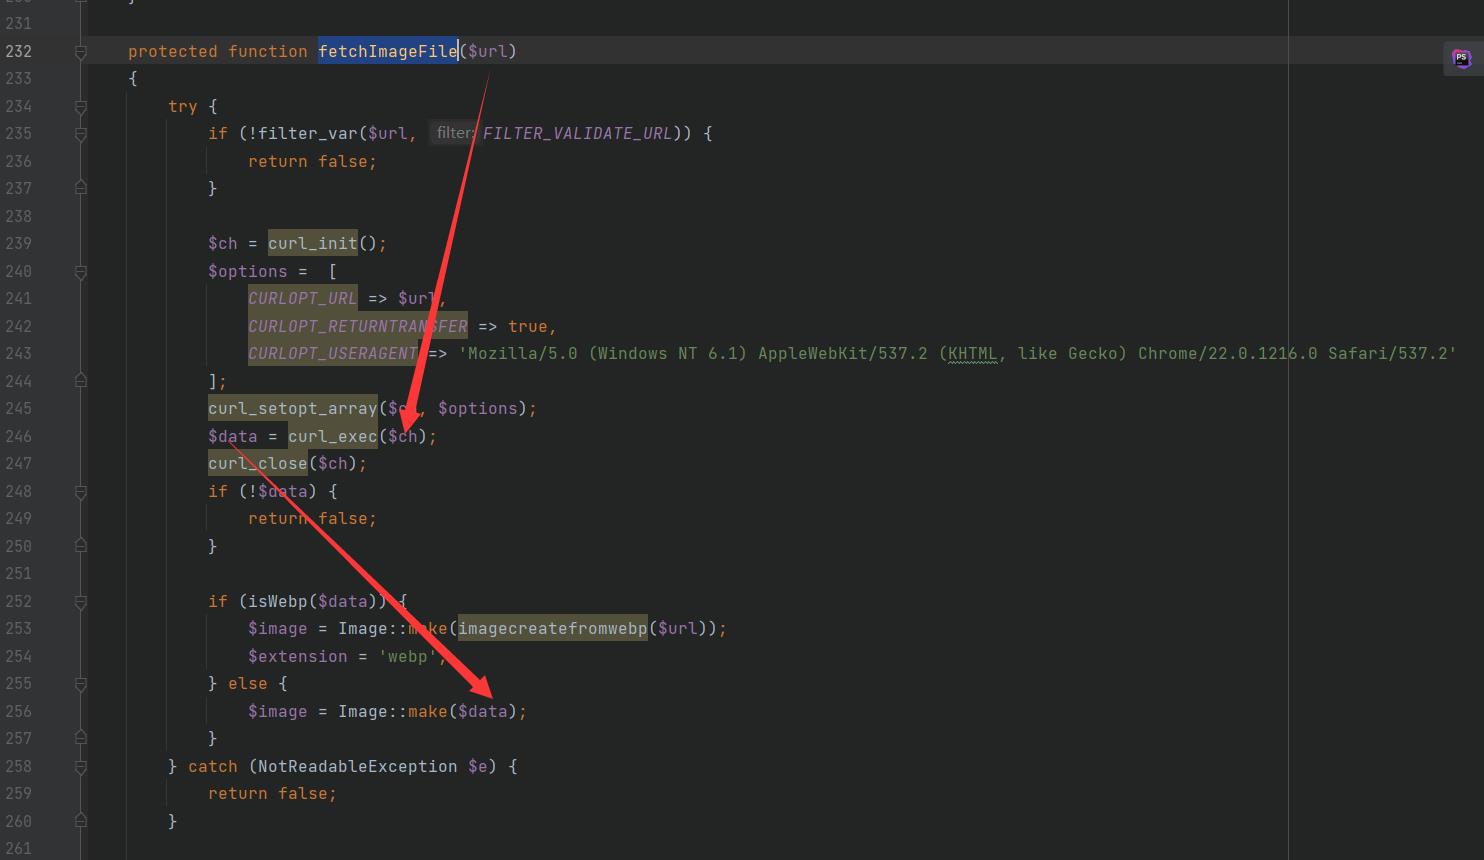The image size is (1484, 860).
Task: Collapse the fetchImageFile function fold on line 232
Action: coord(81,52)
